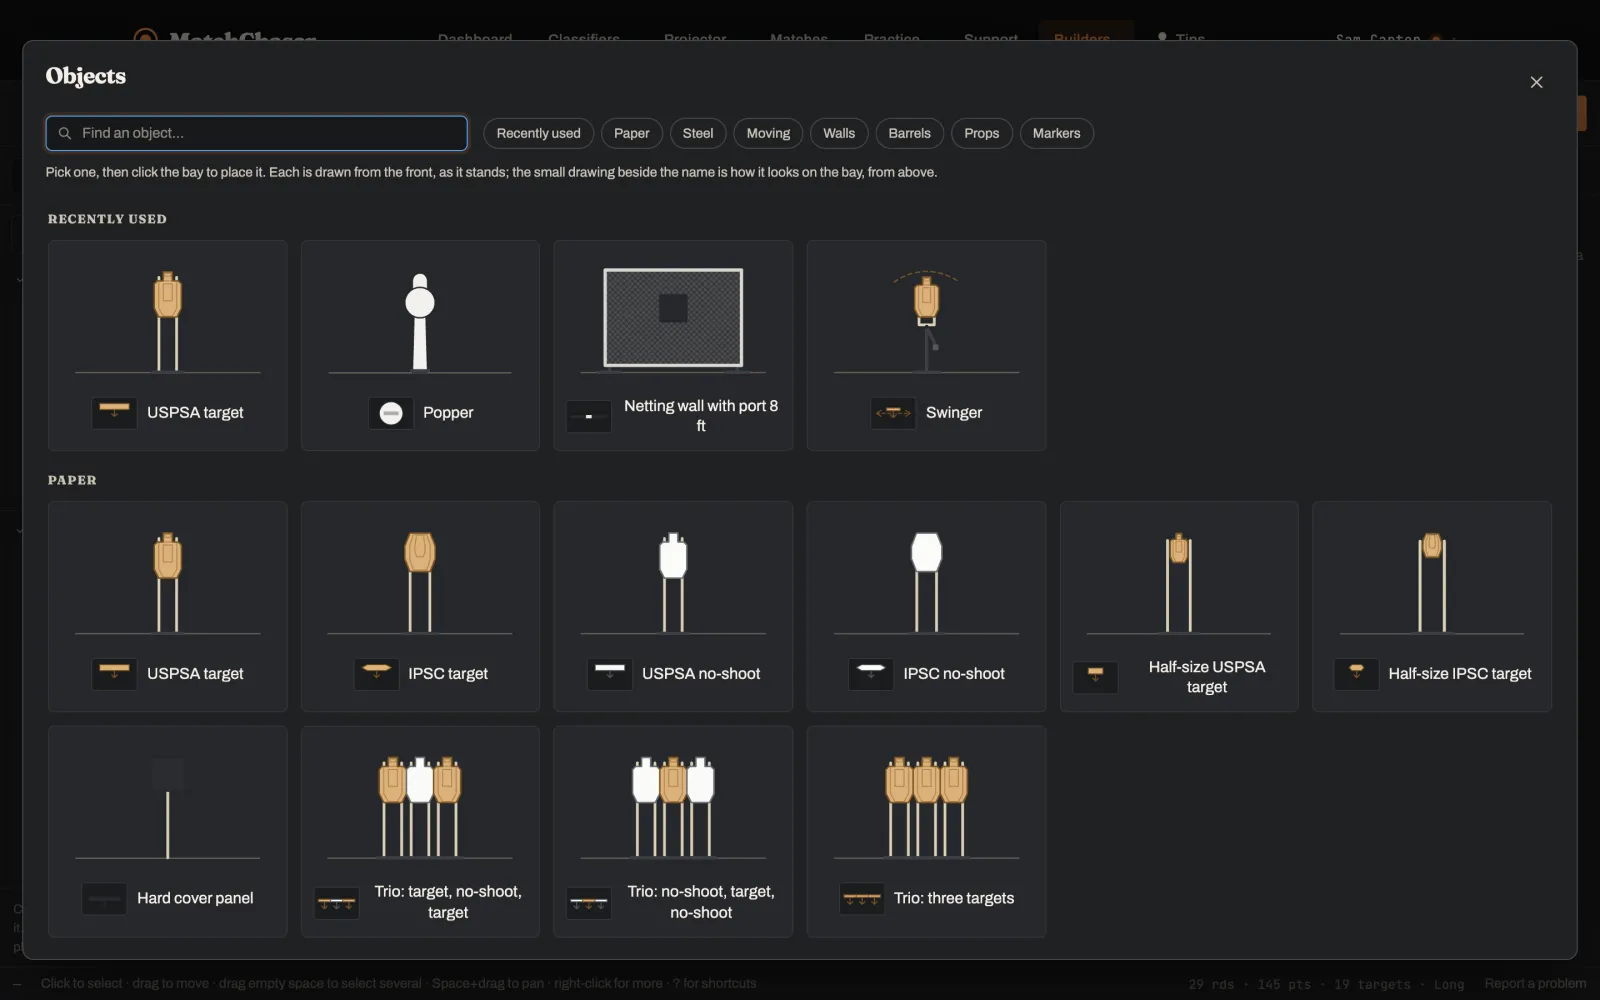The image size is (1600, 1000).
Task: Focus the Find an object search field
Action: click(256, 133)
